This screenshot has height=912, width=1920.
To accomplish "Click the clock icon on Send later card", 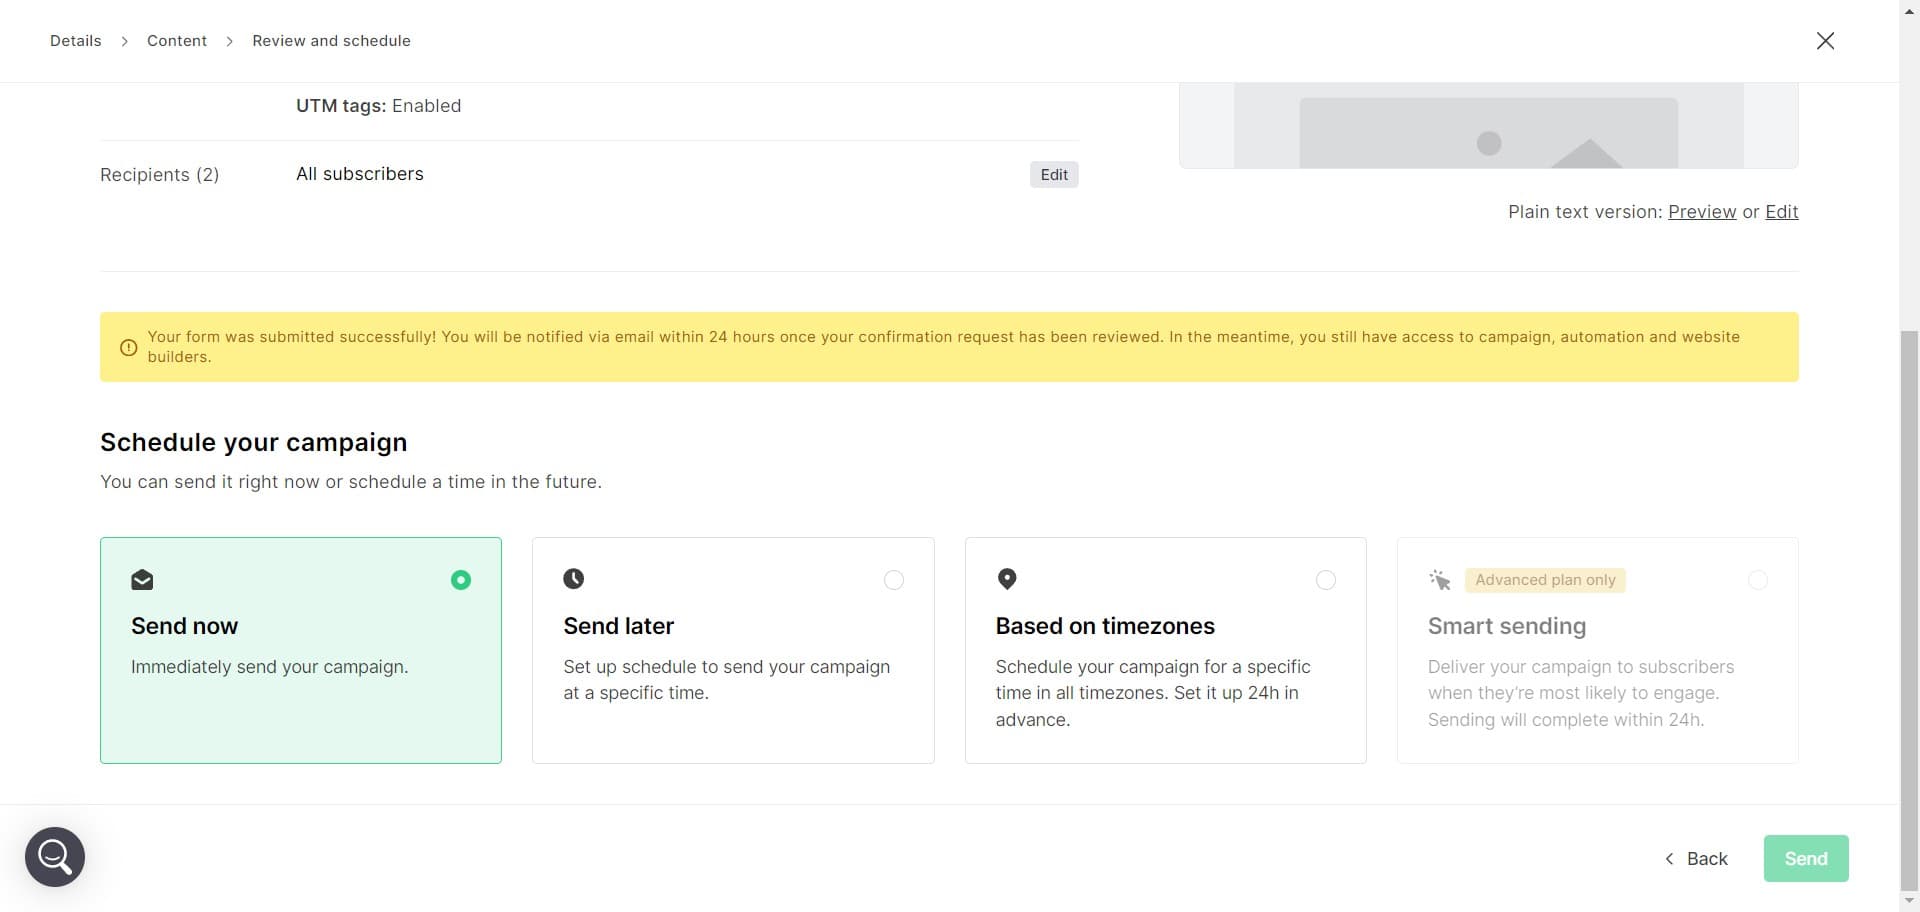I will click(x=573, y=579).
